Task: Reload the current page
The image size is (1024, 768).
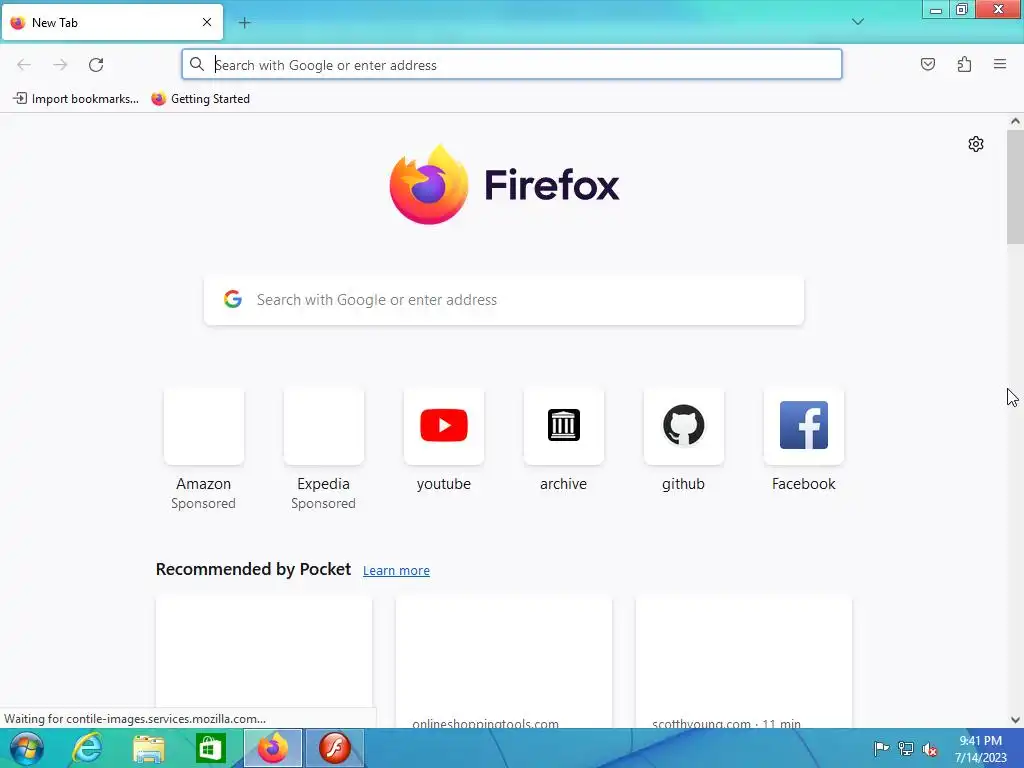Action: point(96,65)
